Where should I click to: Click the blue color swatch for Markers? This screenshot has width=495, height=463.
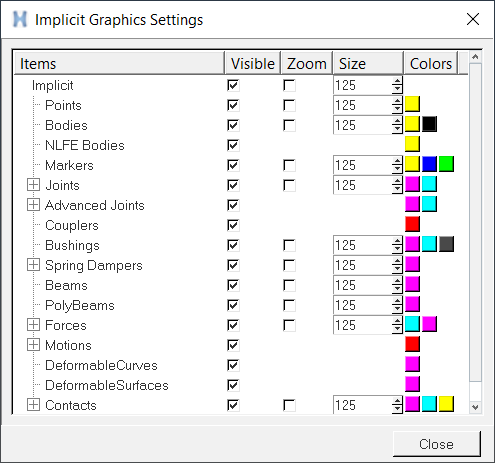point(429,164)
